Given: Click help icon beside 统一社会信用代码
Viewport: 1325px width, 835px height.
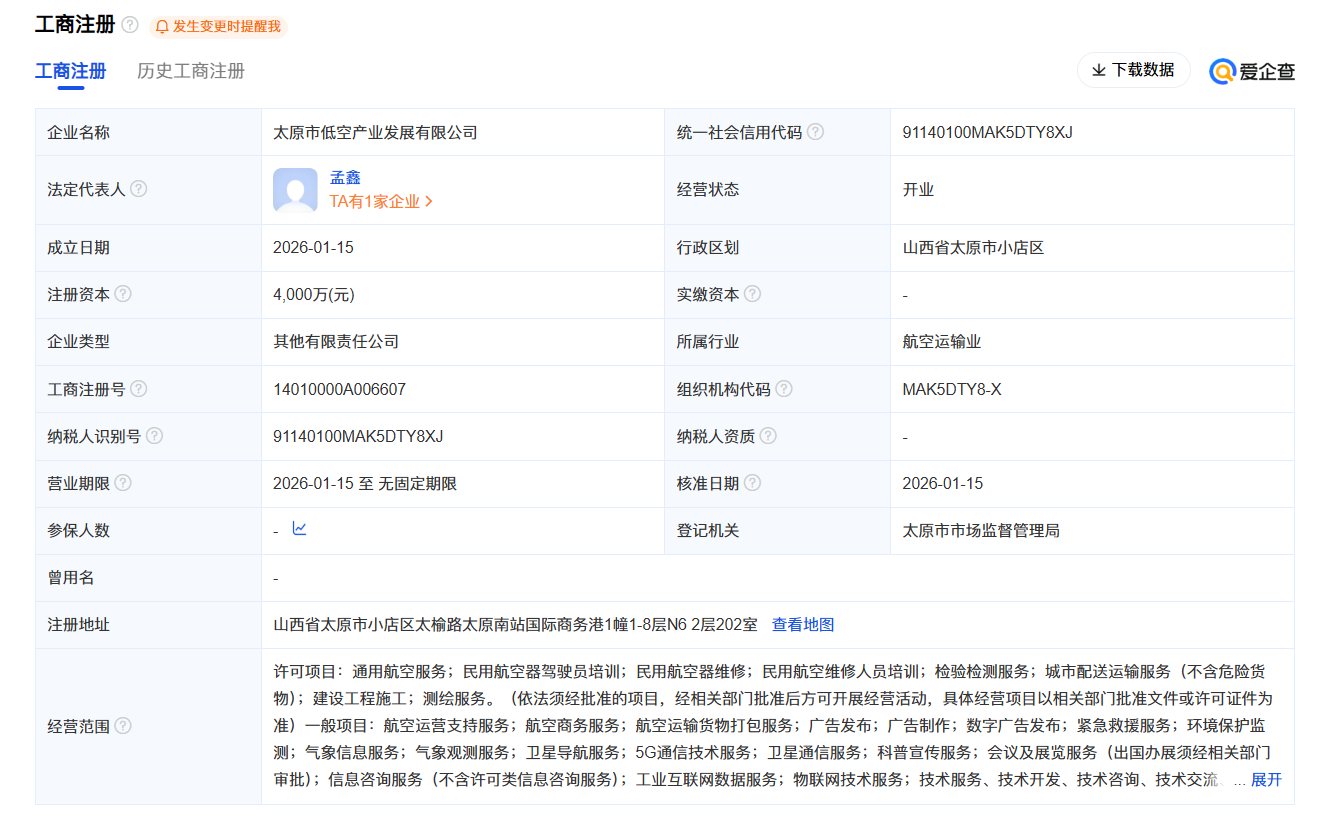Looking at the screenshot, I should point(815,132).
